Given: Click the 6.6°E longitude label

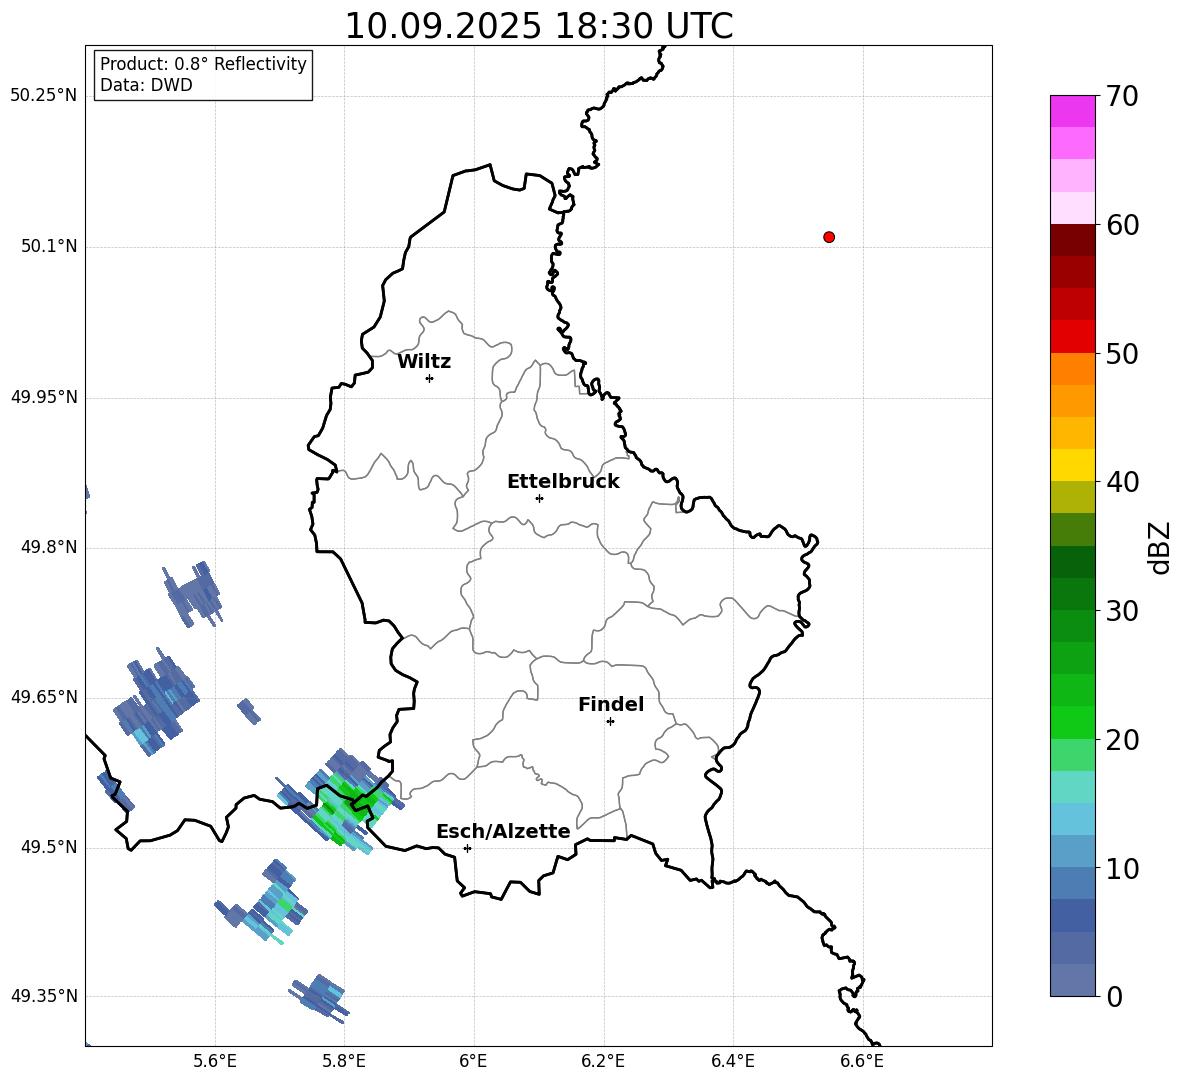Looking at the screenshot, I should point(862,1062).
